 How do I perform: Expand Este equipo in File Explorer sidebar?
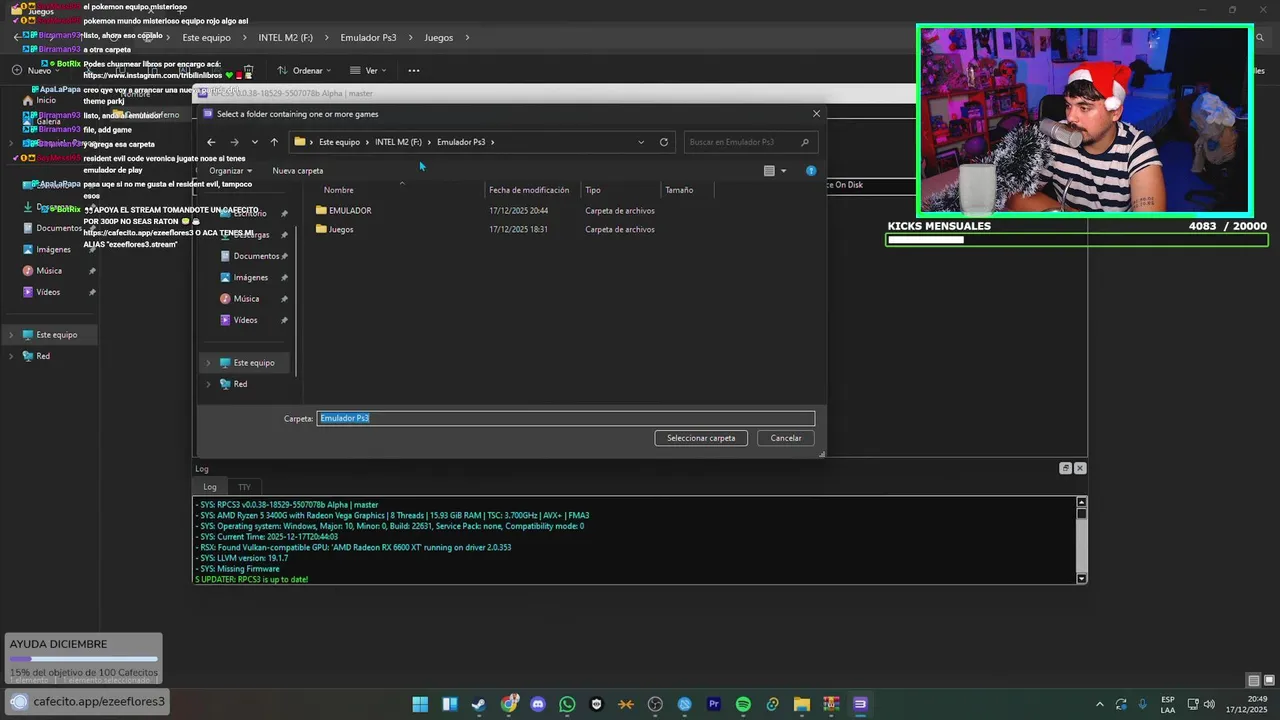11,335
